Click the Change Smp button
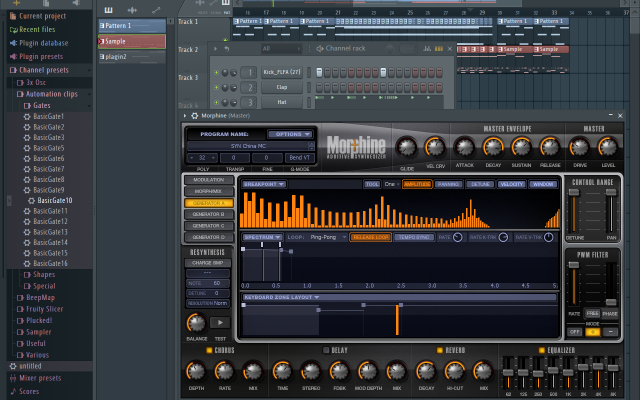640x400 pixels. click(x=208, y=263)
